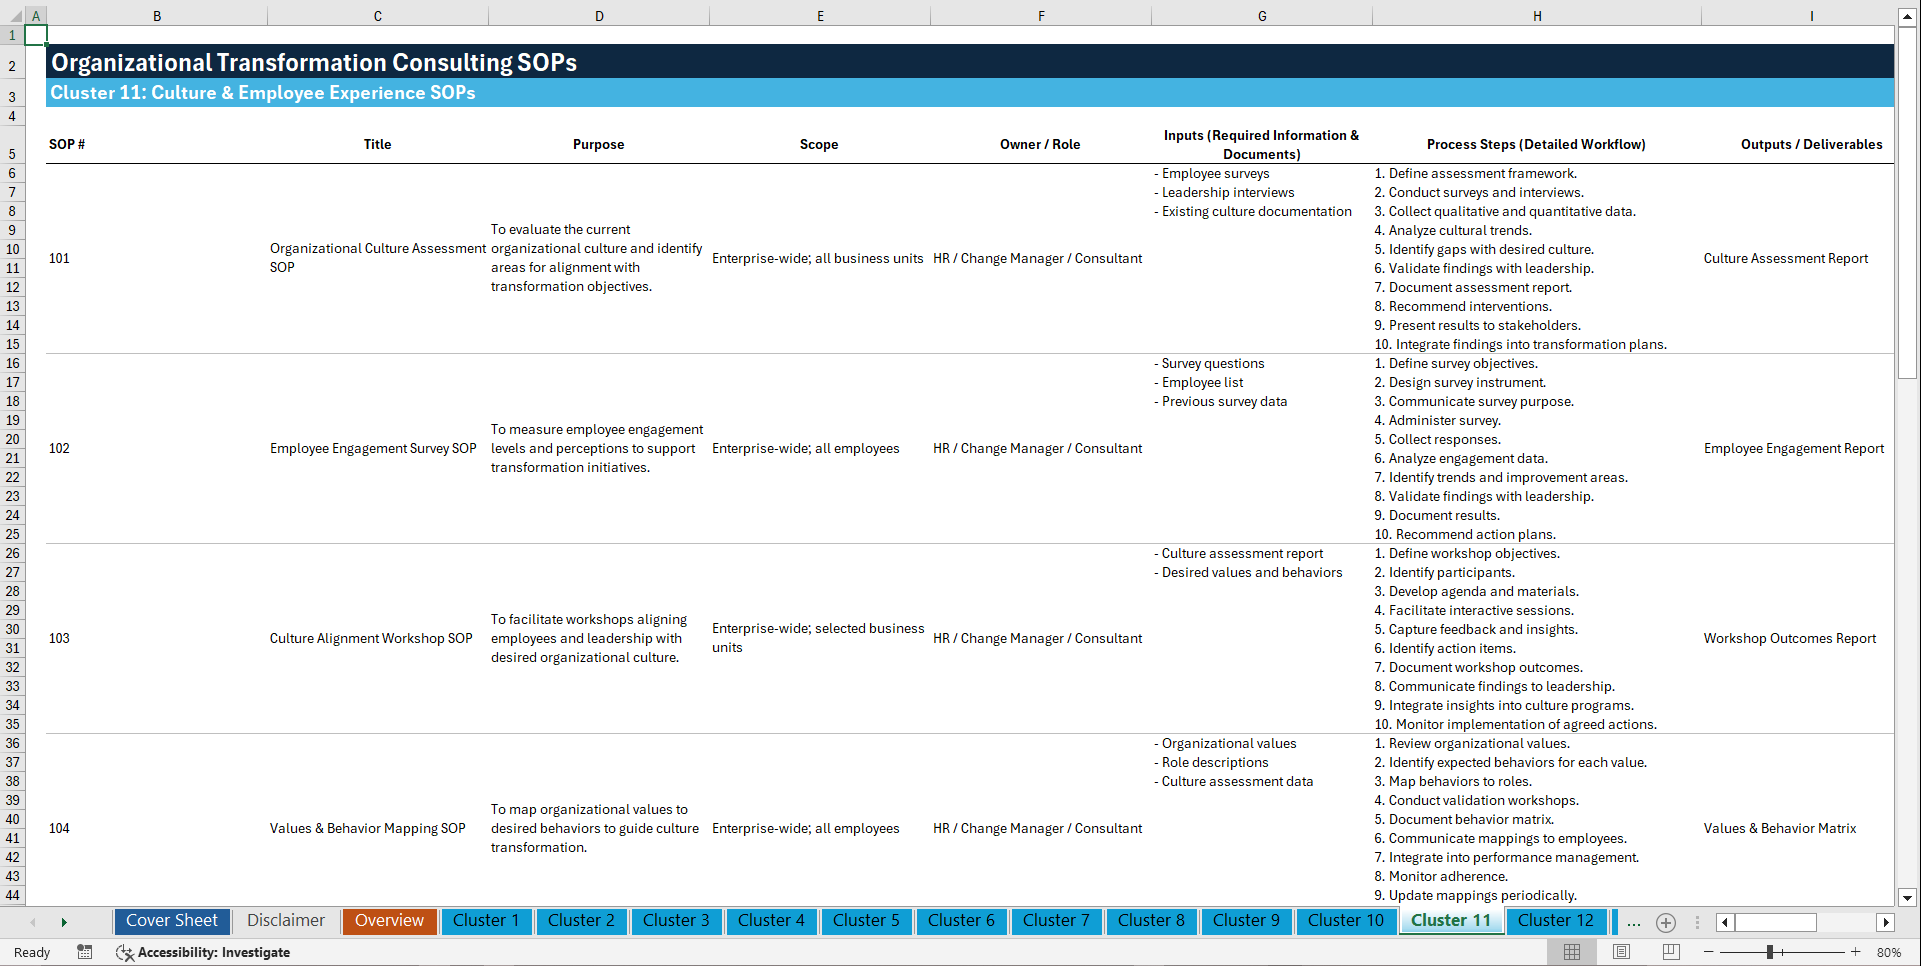Open the Overview sheet tab
1921x966 pixels.
coord(389,921)
